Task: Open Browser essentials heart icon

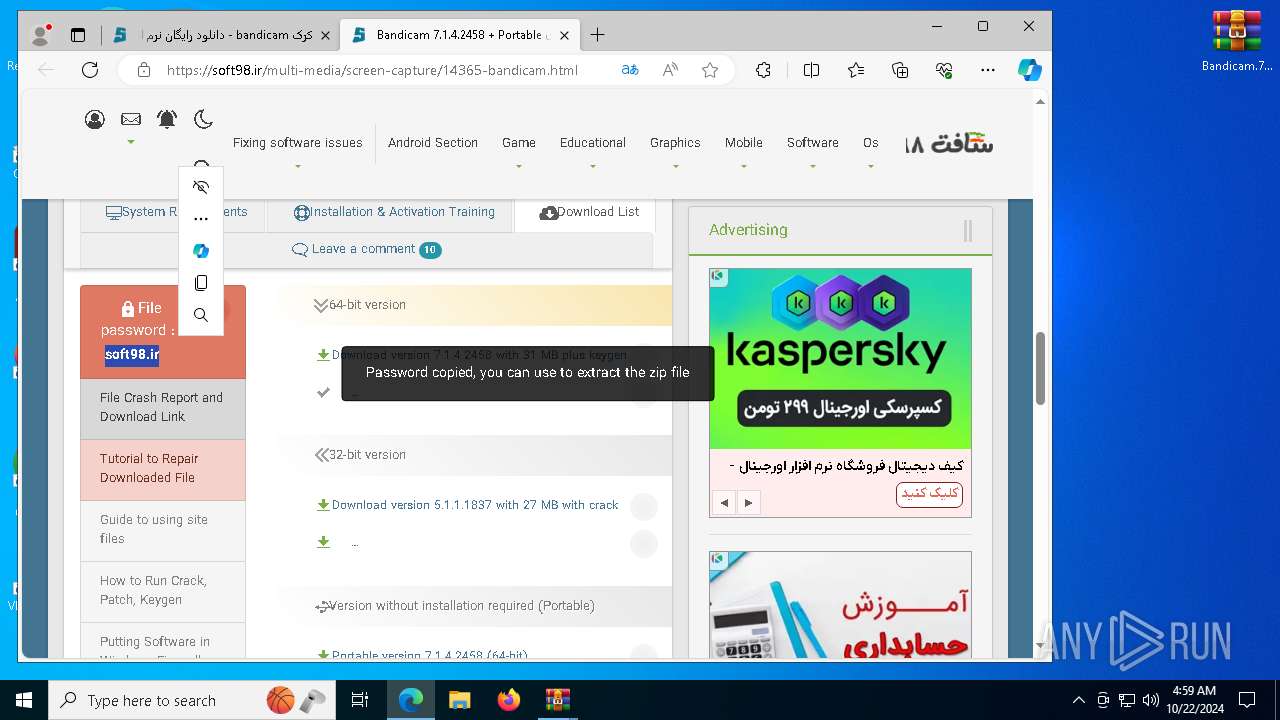Action: (x=944, y=70)
